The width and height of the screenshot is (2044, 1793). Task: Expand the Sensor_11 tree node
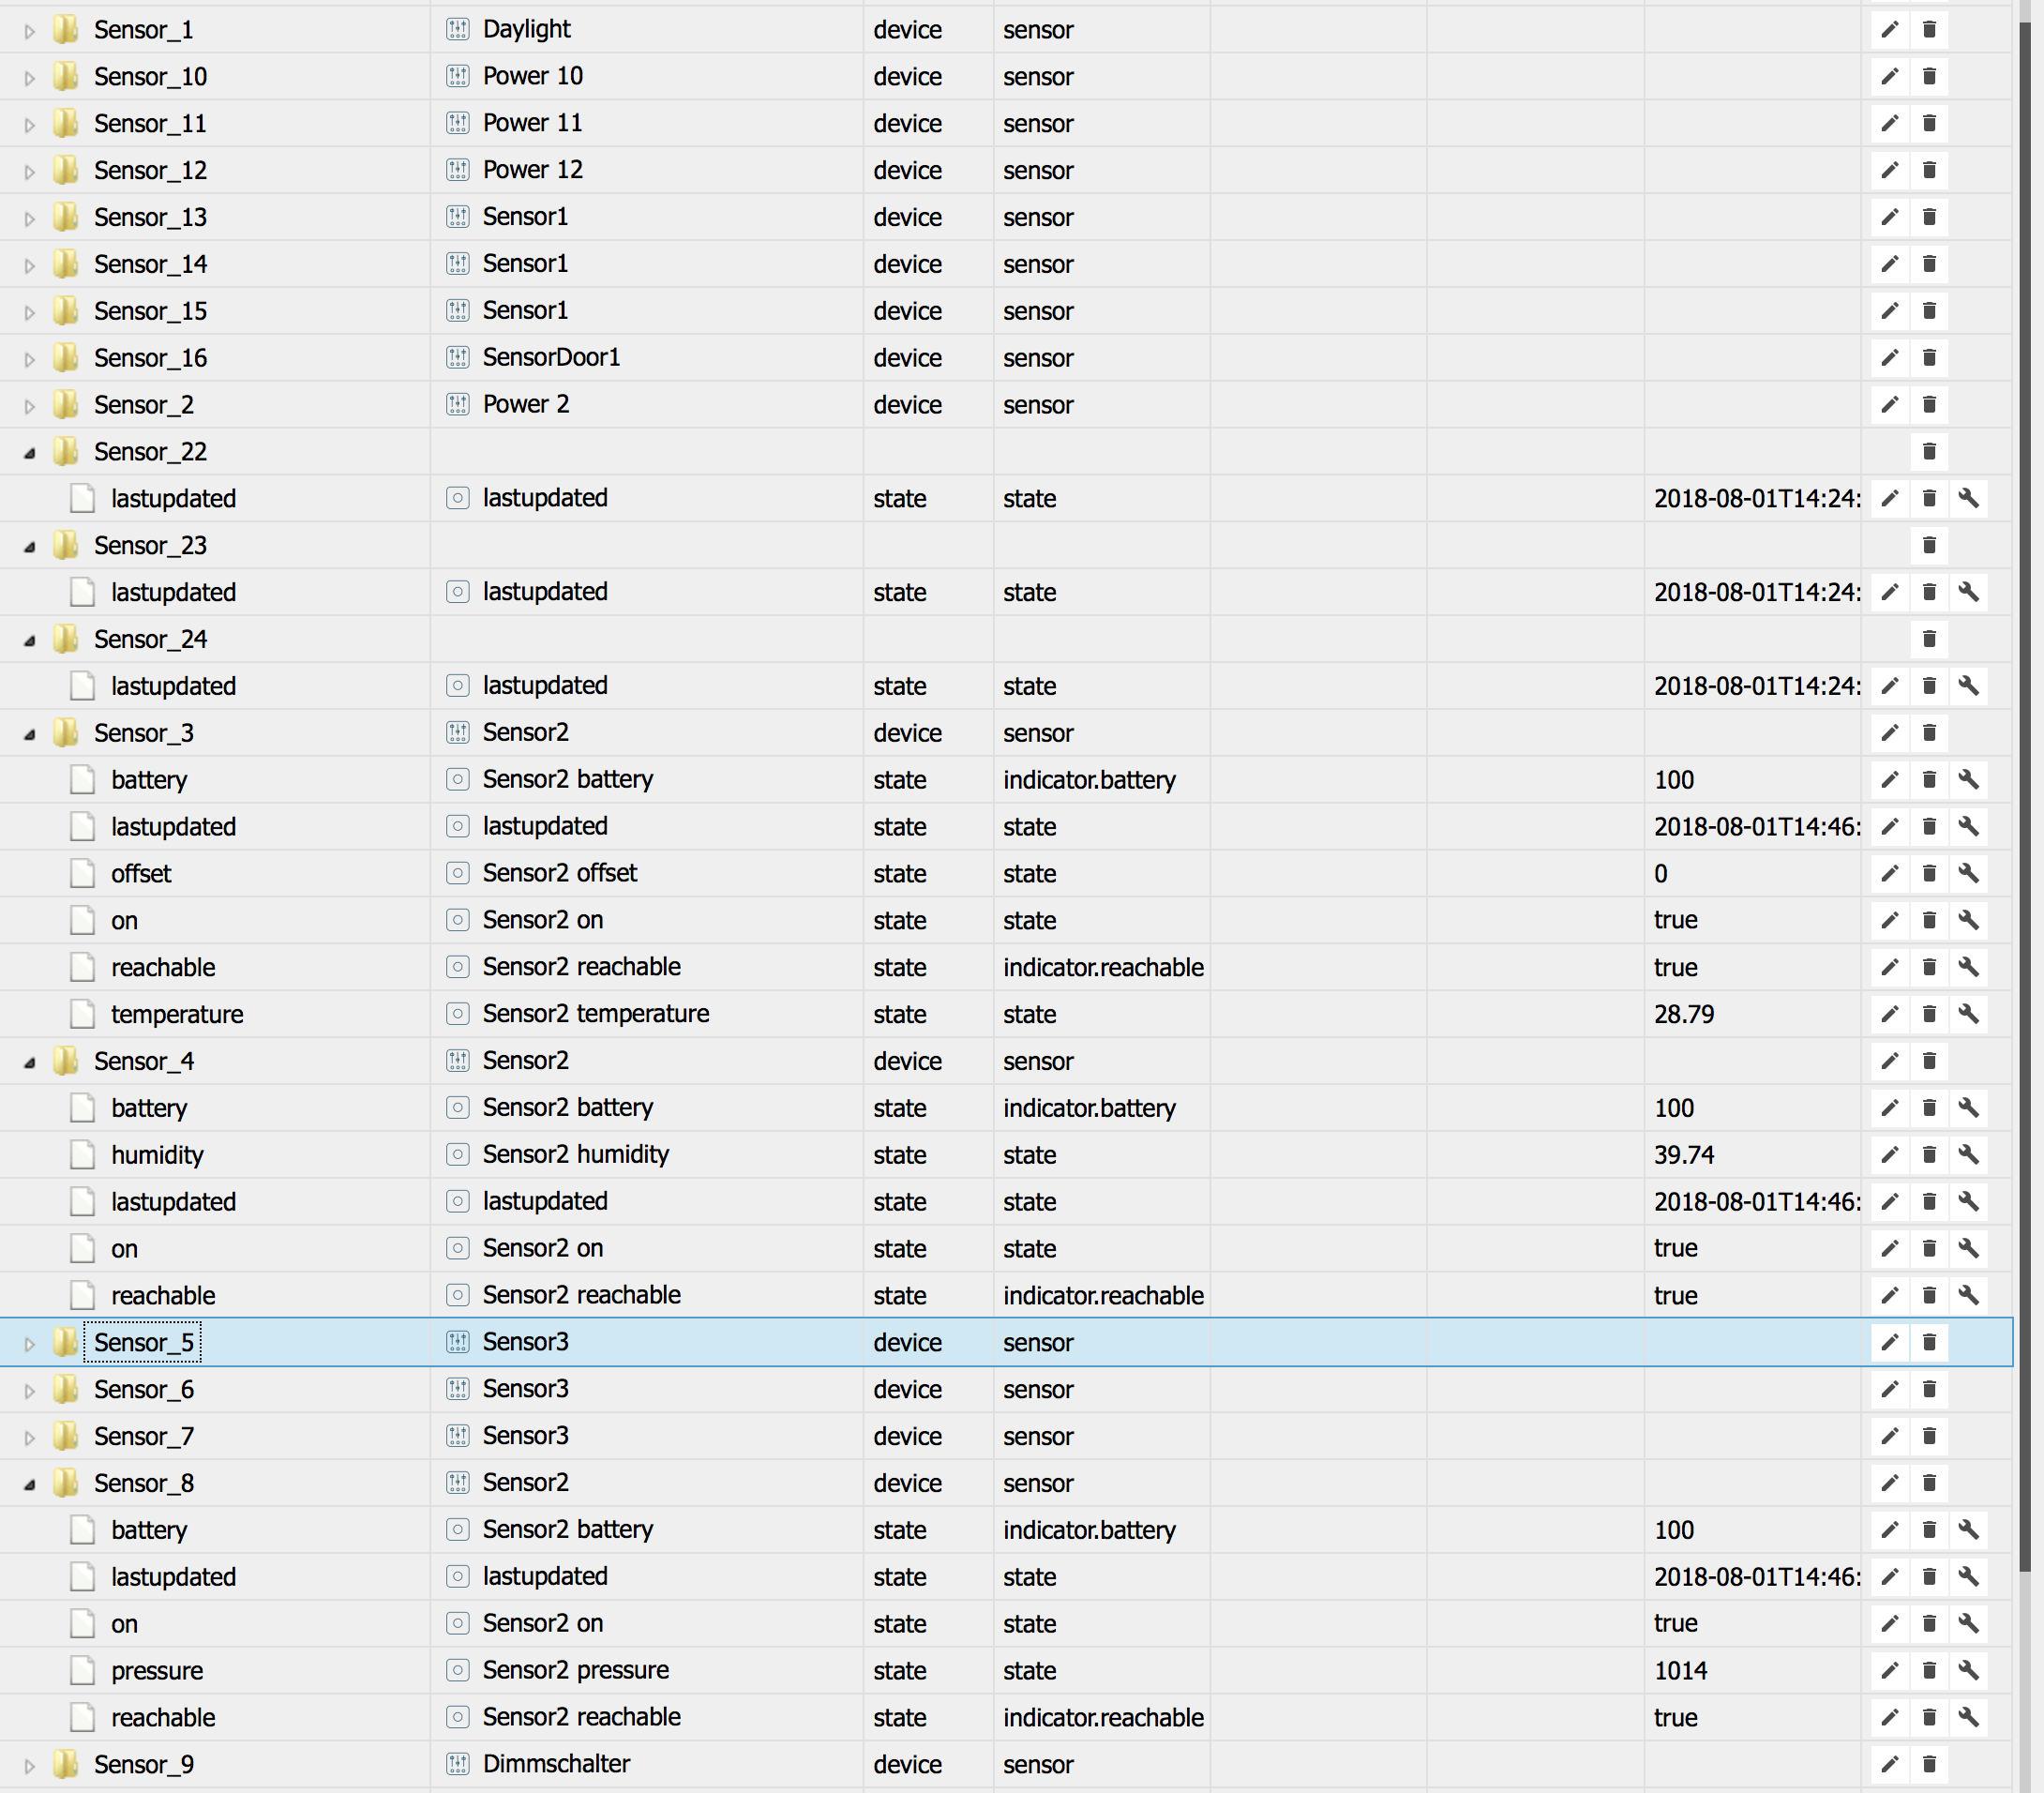(30, 125)
